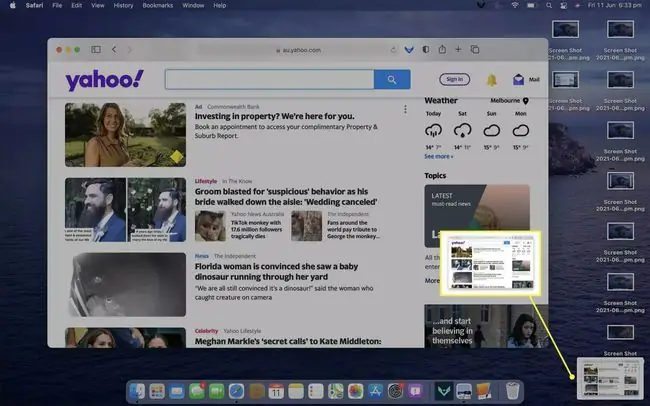Open the three-dot menu on the ad
This screenshot has width=650, height=406.
(405, 109)
